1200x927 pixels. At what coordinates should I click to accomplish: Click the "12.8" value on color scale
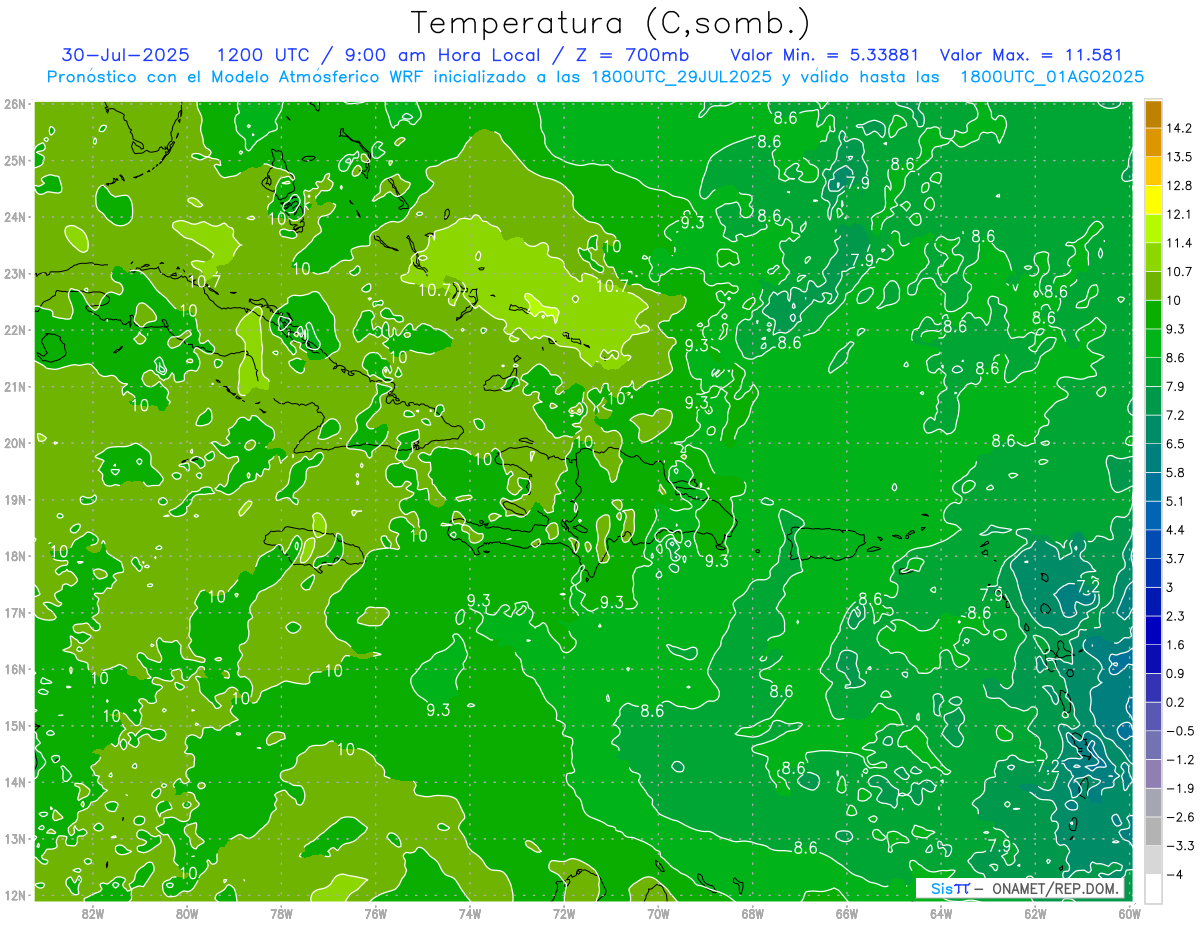[1180, 185]
